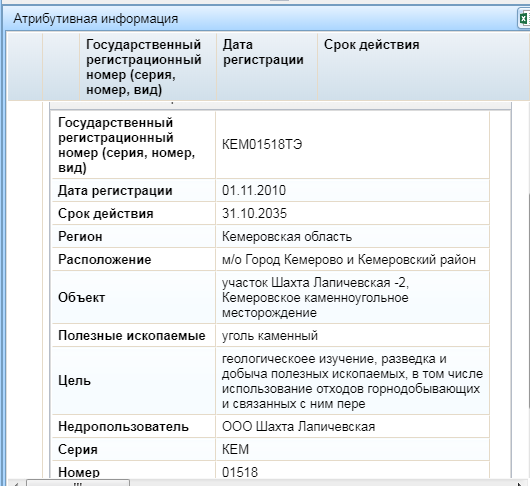Select участок Шахта Лапичевская -2 object value

315,298
